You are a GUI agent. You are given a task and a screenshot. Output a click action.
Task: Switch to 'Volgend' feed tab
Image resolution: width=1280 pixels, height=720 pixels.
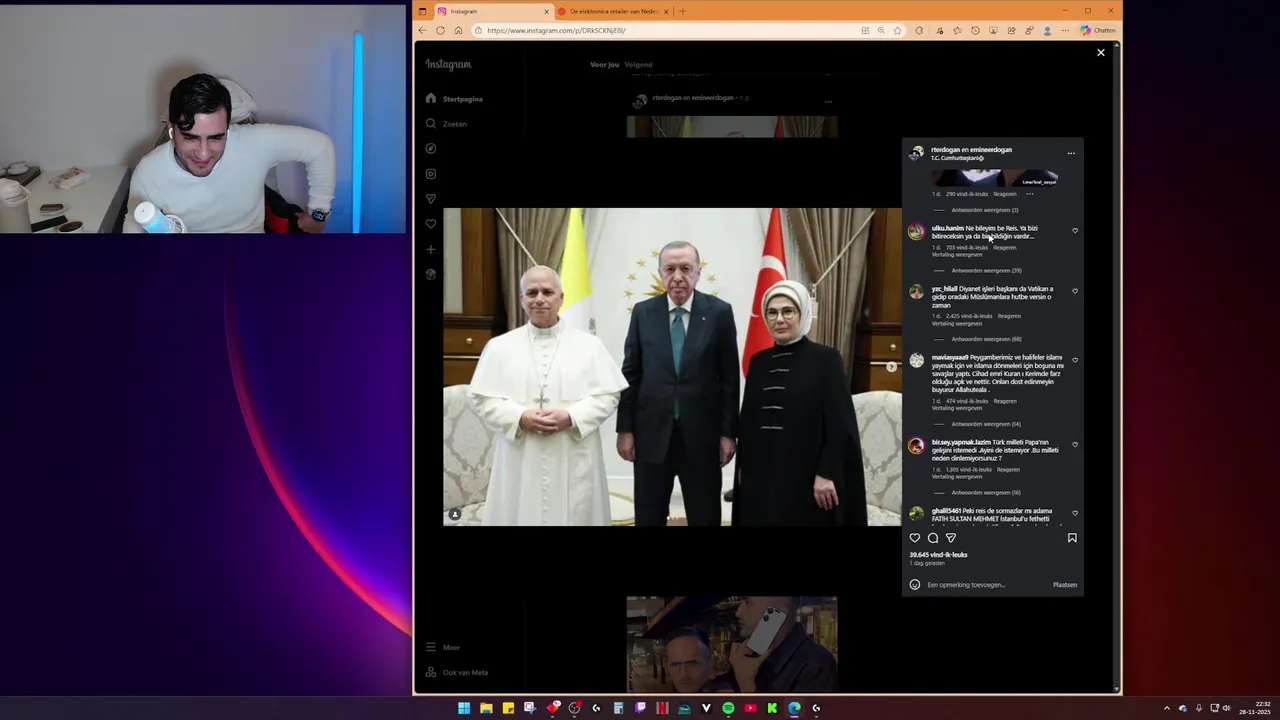pos(638,65)
